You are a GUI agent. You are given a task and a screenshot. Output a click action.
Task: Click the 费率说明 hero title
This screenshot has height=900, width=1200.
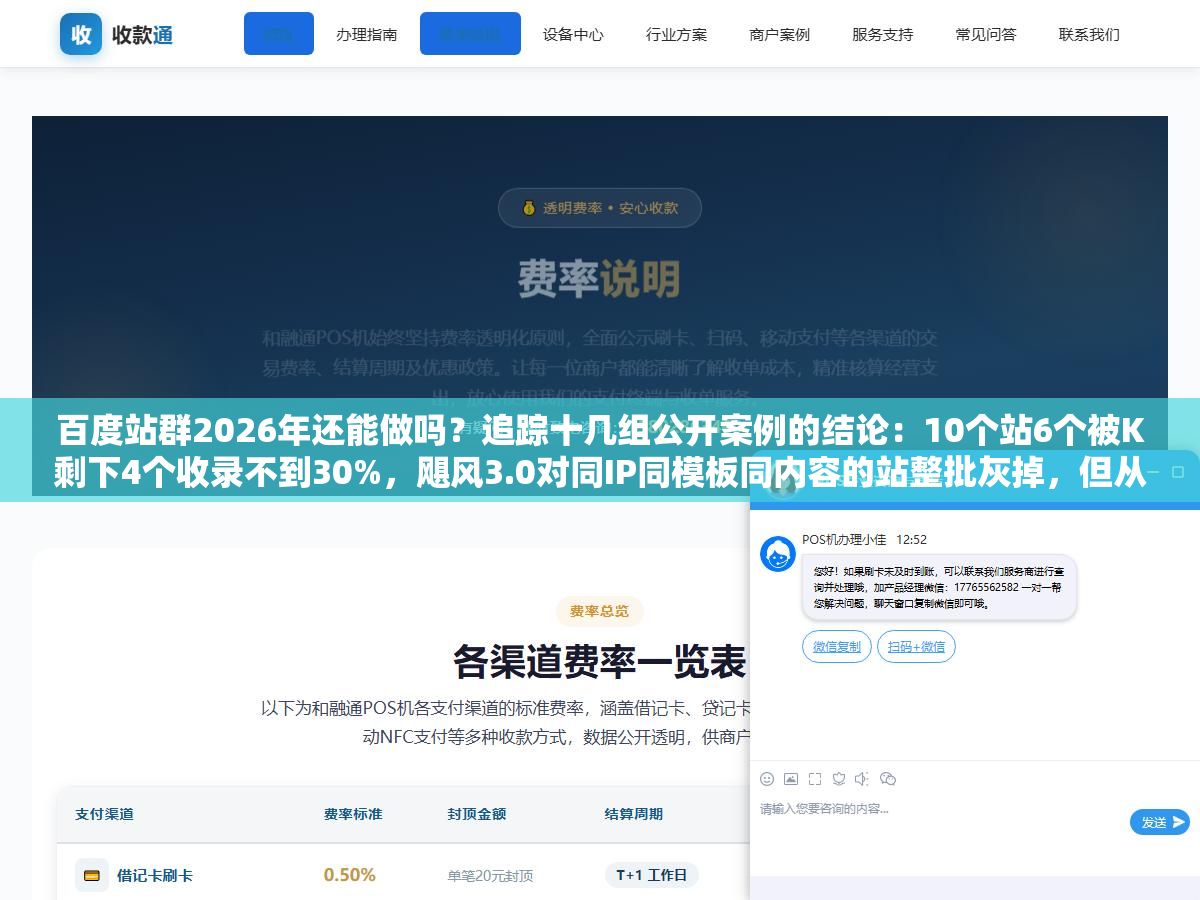pos(599,280)
